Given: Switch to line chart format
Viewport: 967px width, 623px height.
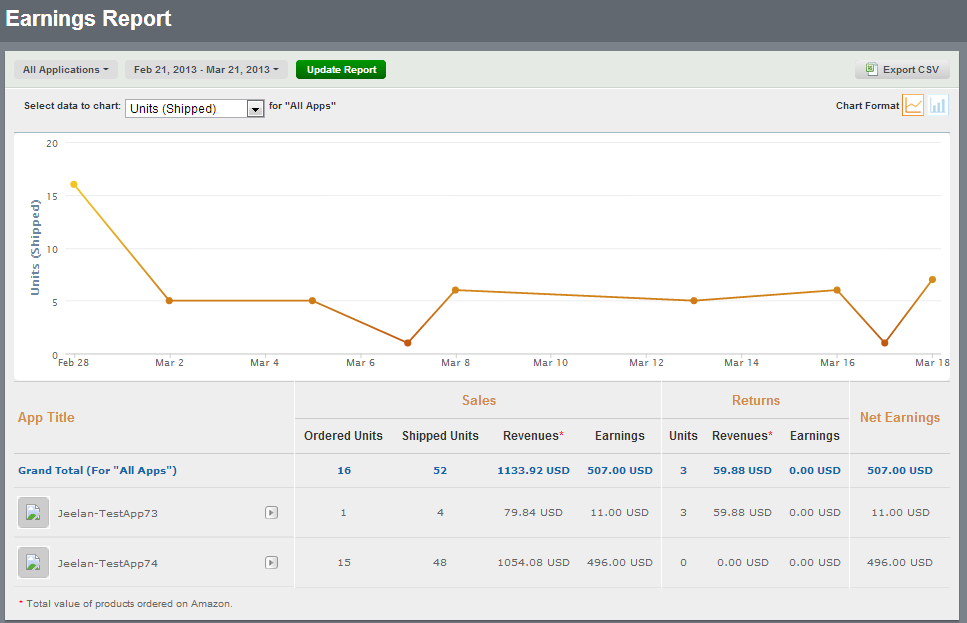Looking at the screenshot, I should pyautogui.click(x=912, y=105).
